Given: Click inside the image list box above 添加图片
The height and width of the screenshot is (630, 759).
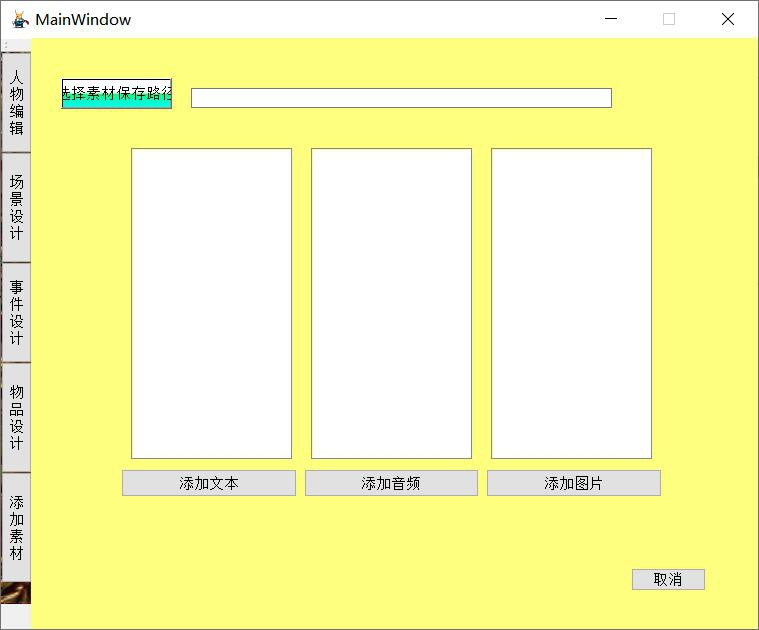Looking at the screenshot, I should [572, 303].
